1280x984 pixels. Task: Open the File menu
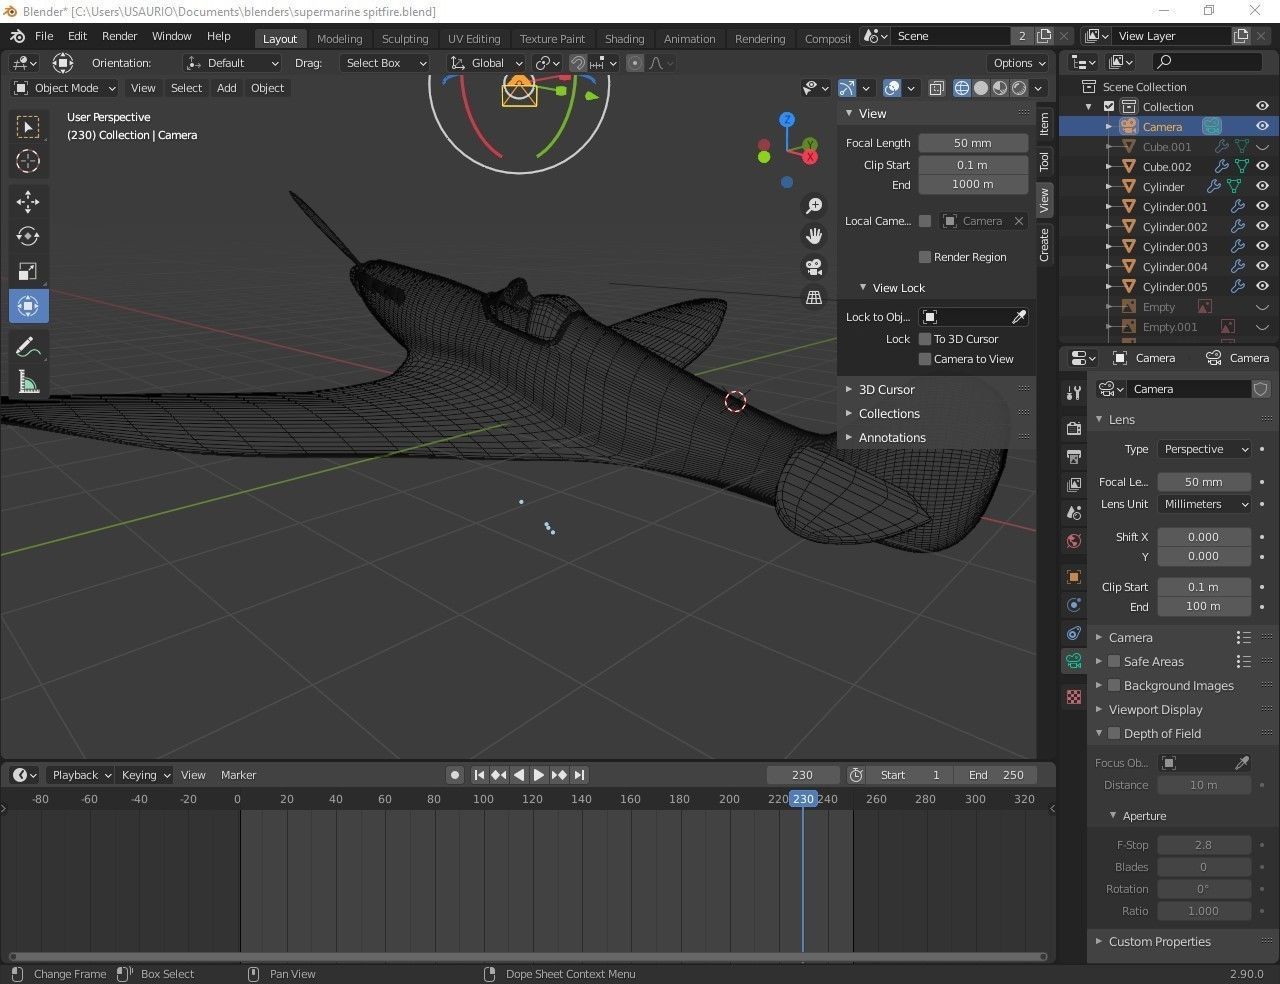[44, 36]
